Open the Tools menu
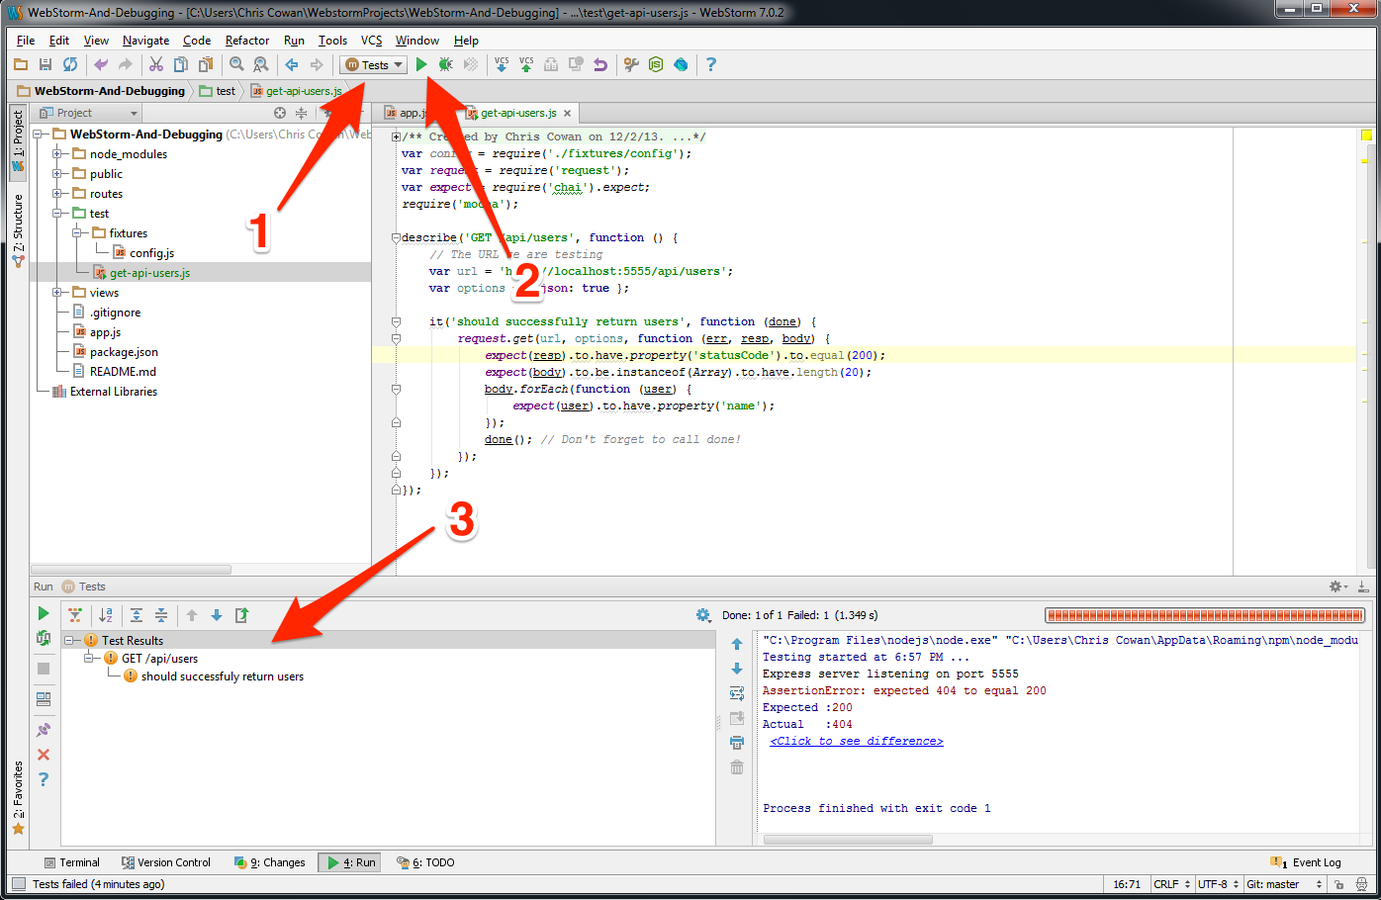The image size is (1381, 900). [333, 40]
